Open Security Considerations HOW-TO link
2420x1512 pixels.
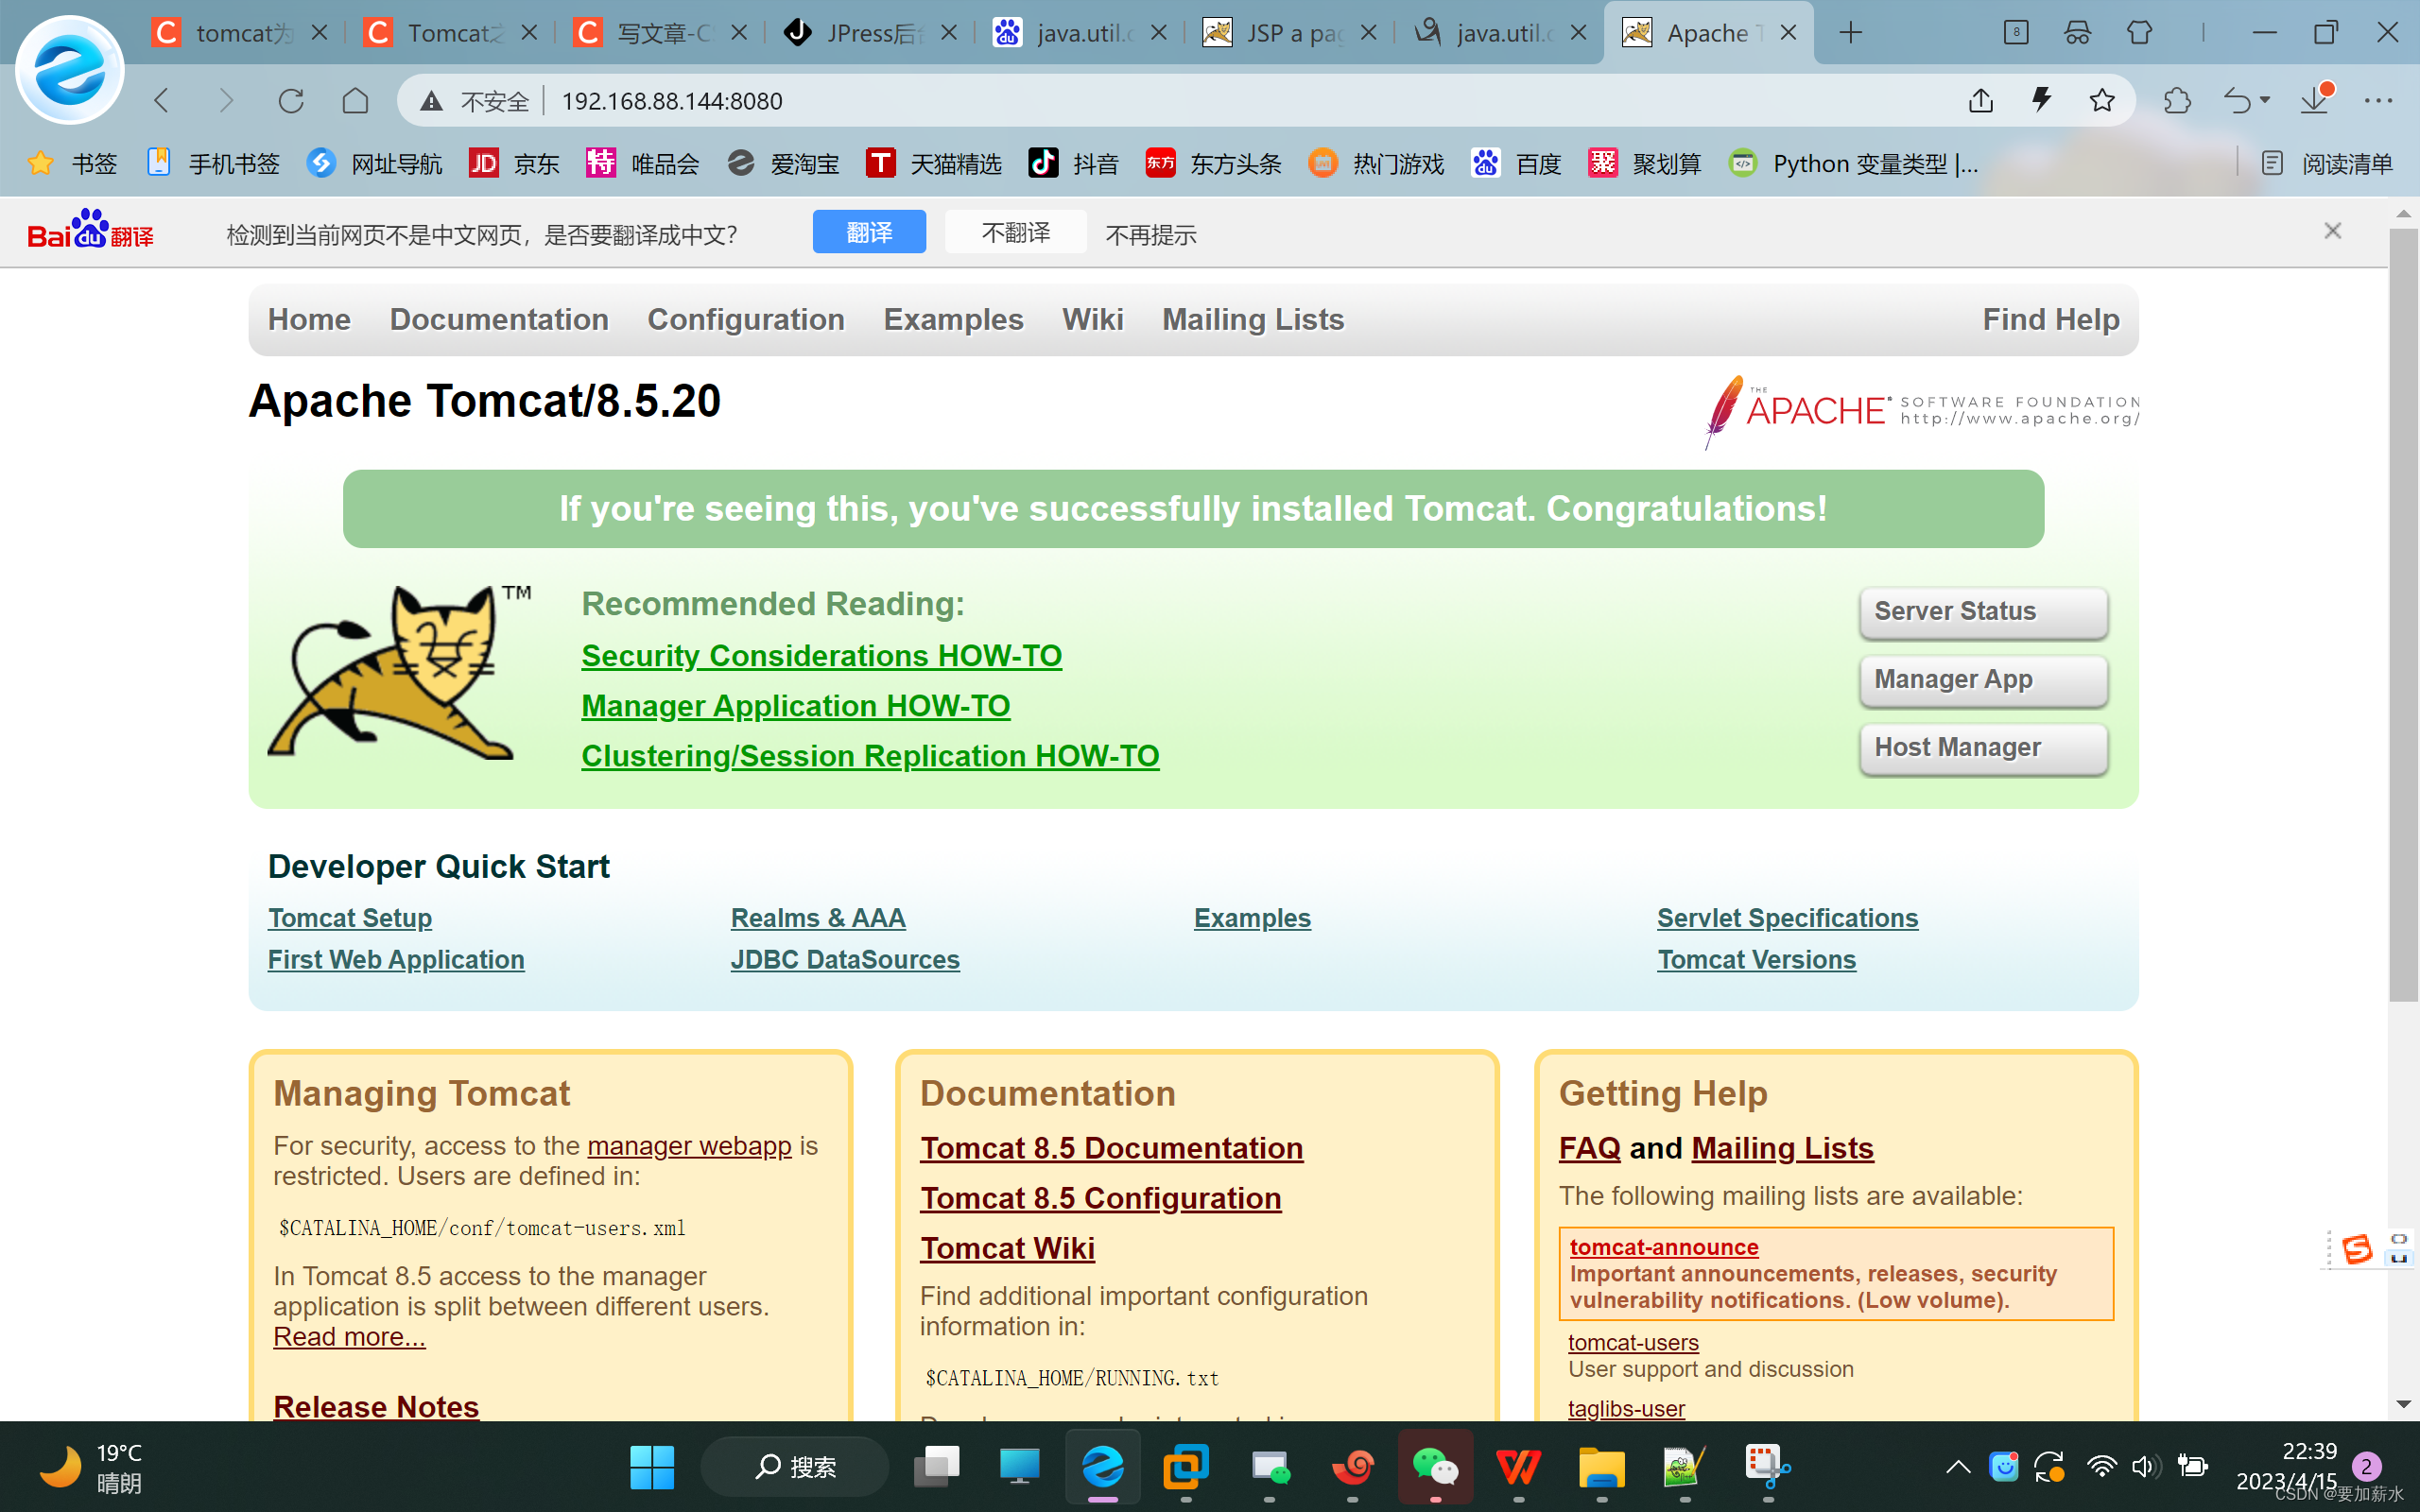pyautogui.click(x=821, y=656)
